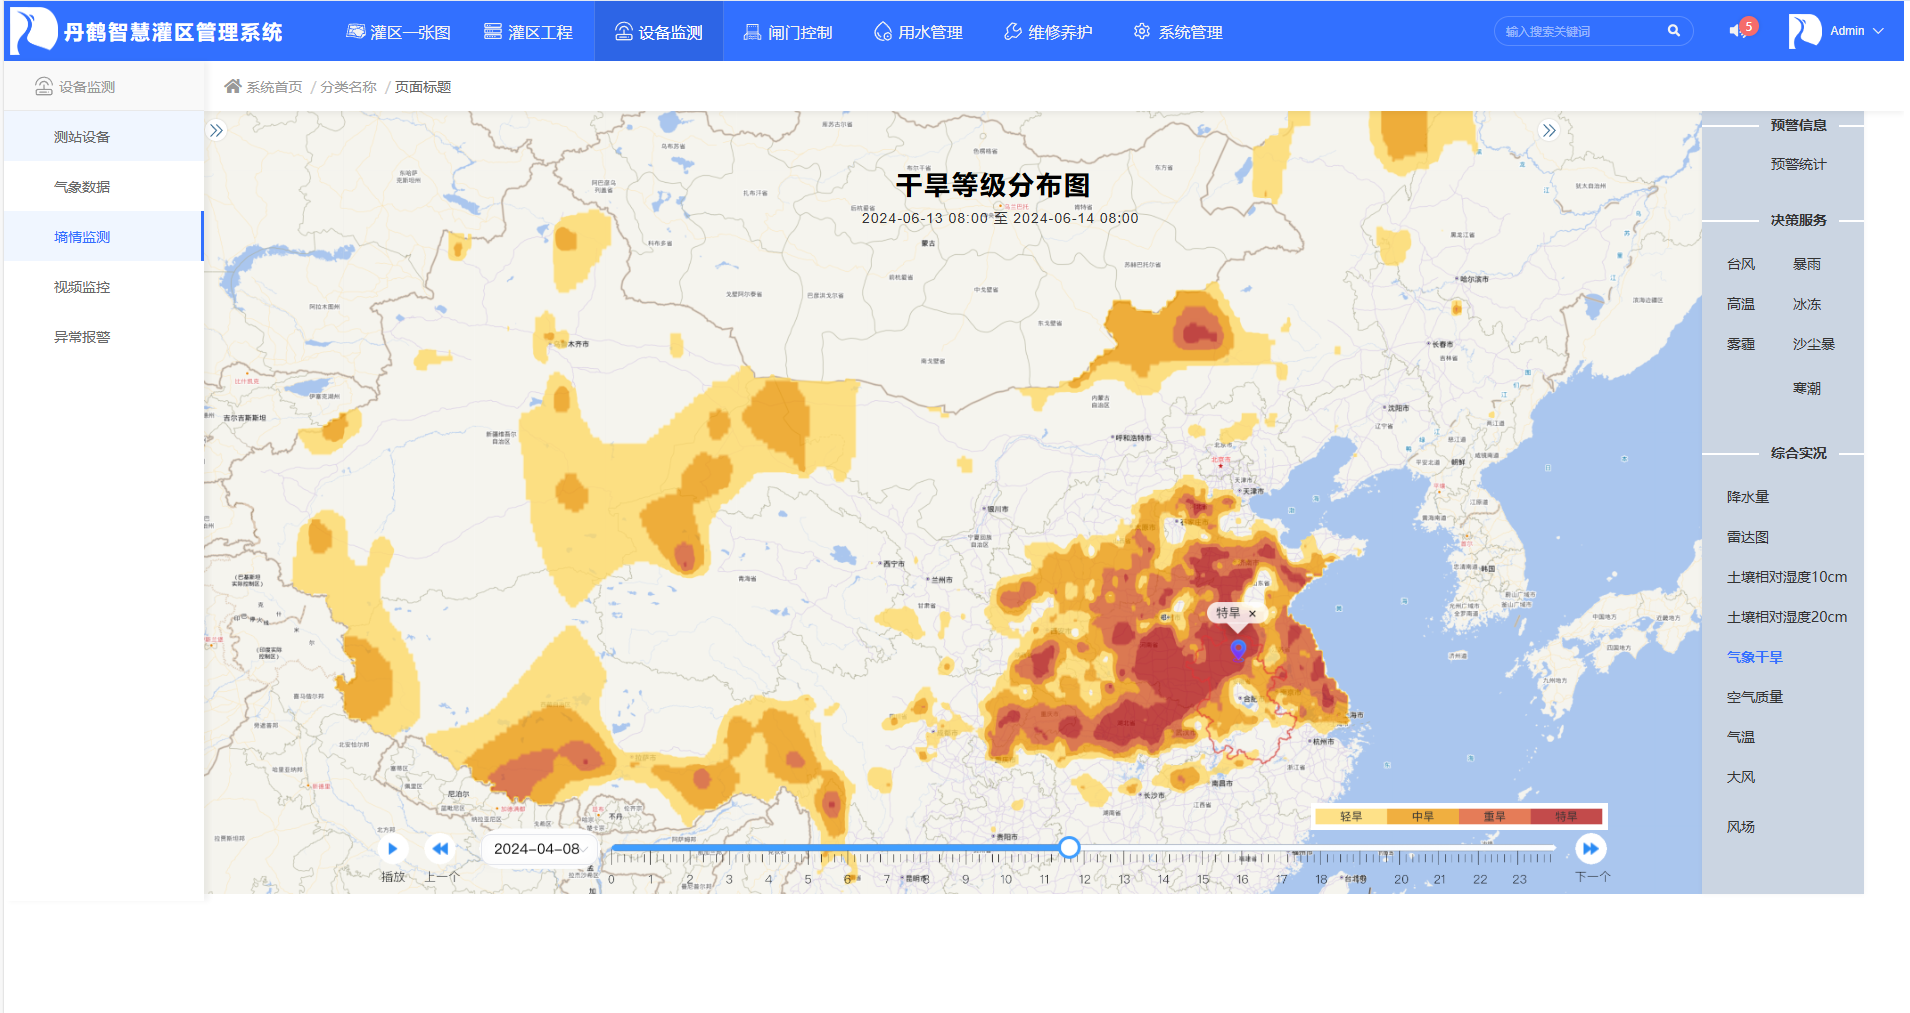The image size is (1910, 1013).
Task: Click the timeline slider handle
Action: tap(1069, 848)
